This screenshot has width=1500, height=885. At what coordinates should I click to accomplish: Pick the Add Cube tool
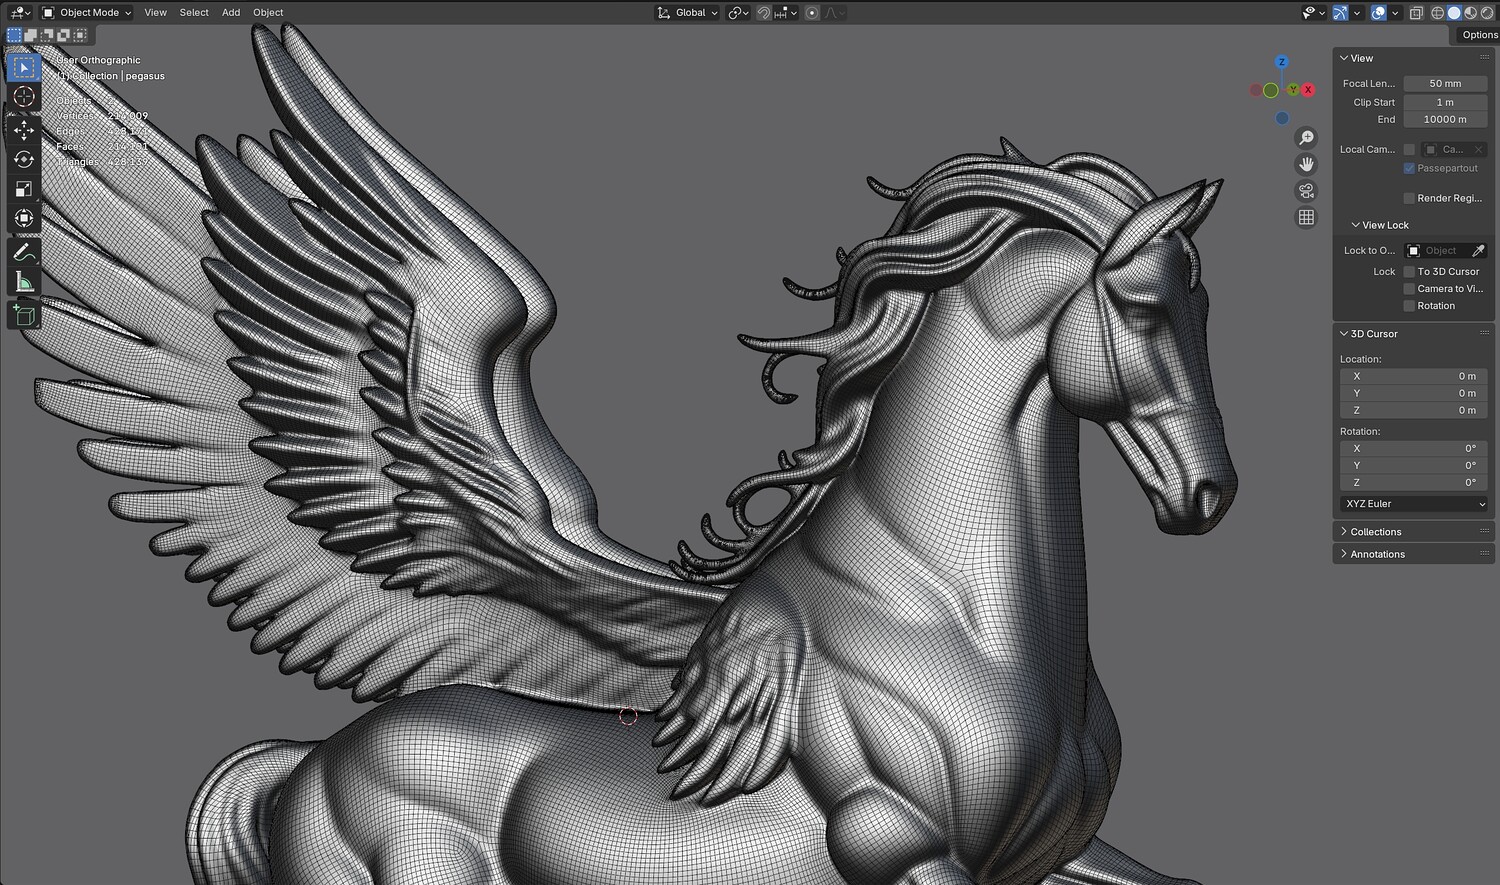(24, 316)
